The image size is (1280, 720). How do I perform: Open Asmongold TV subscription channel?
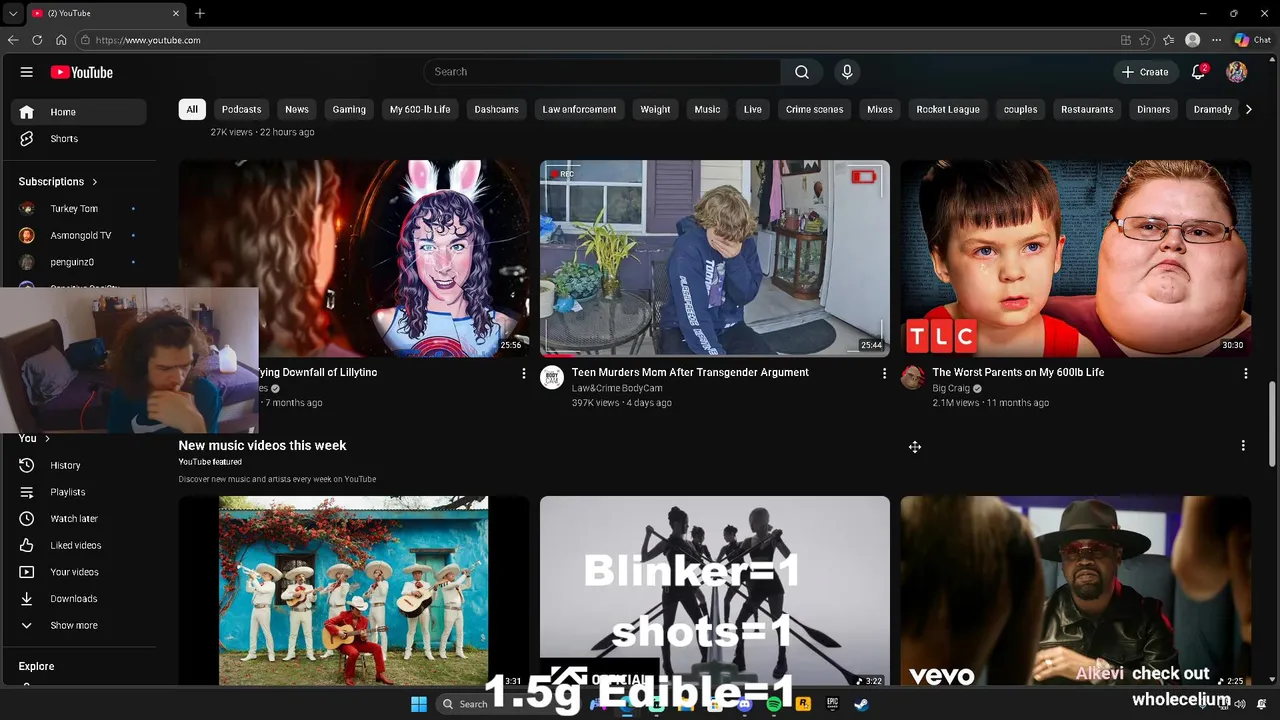(x=79, y=235)
